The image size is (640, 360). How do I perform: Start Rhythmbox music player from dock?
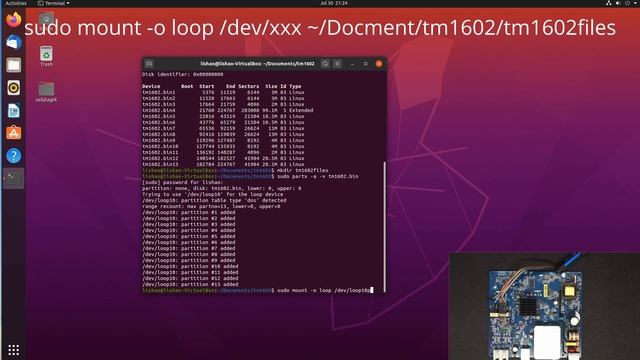coord(13,88)
